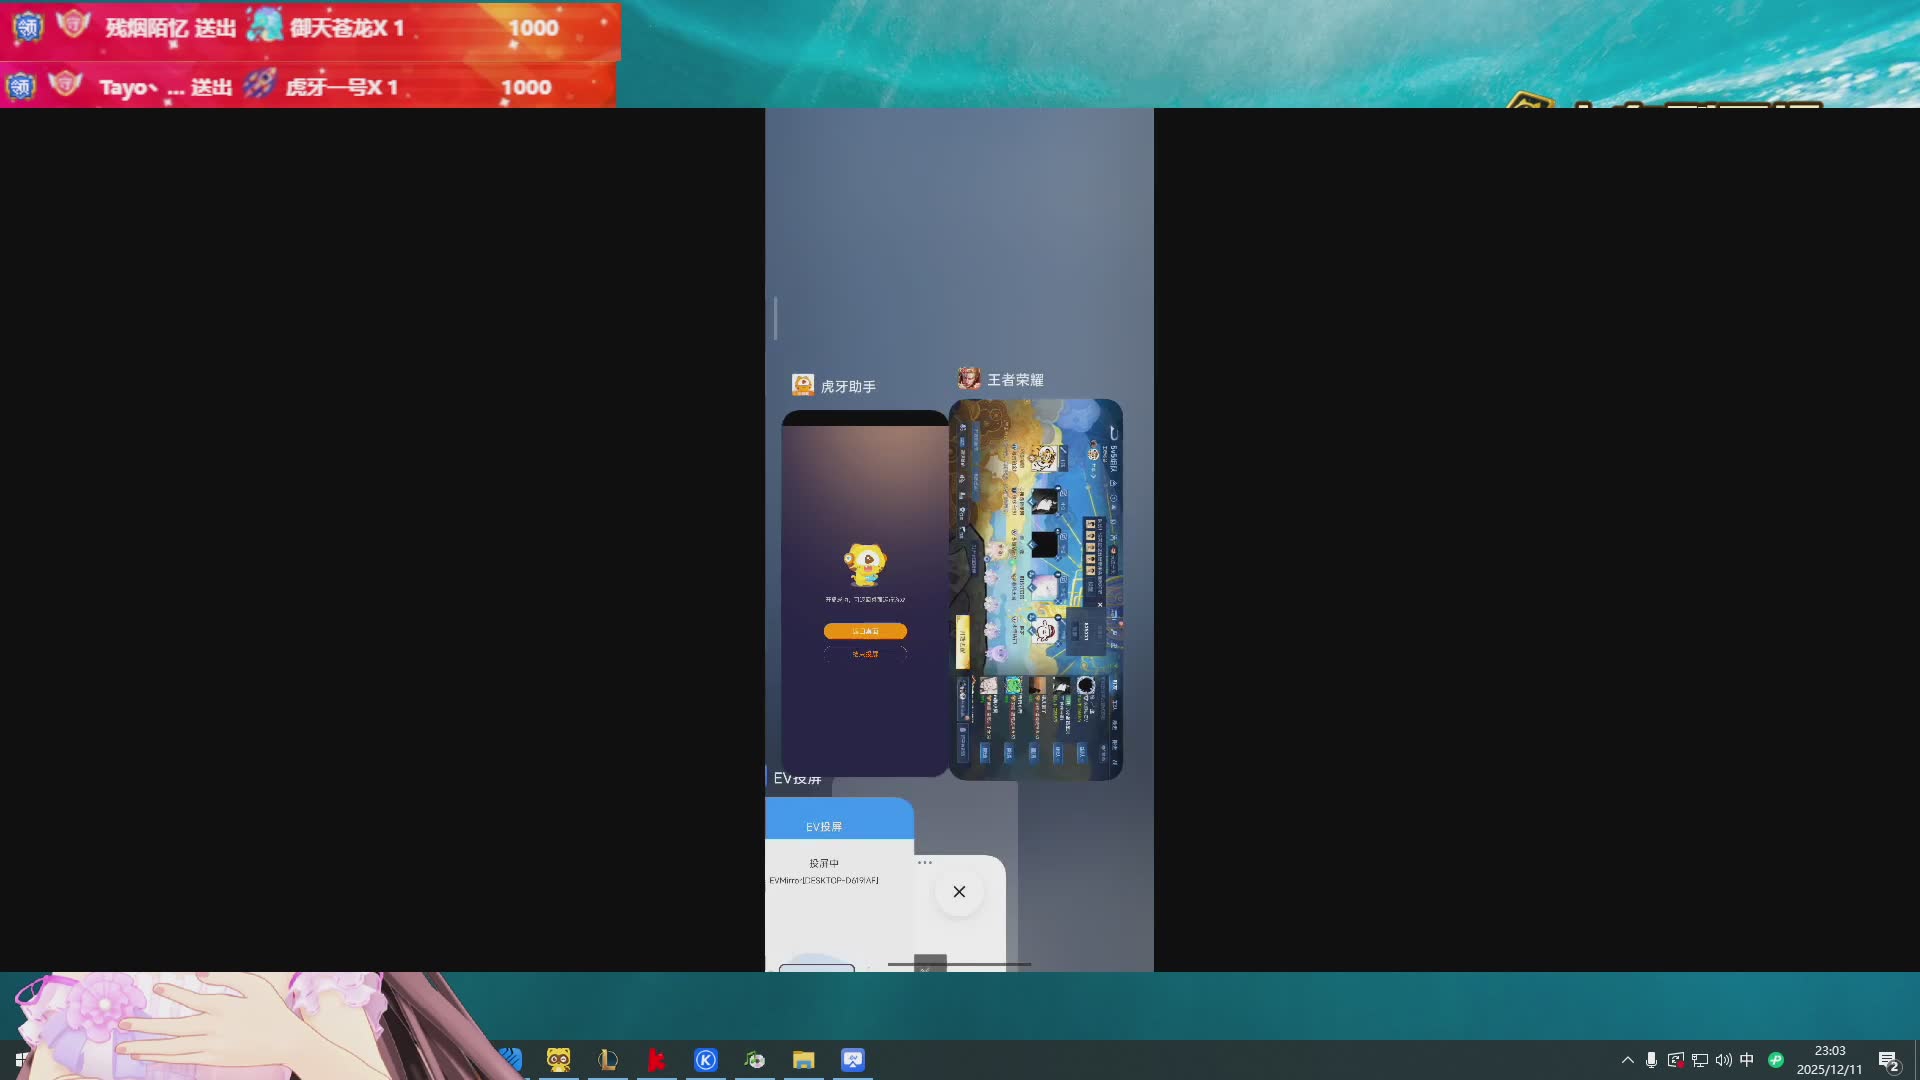Switch the 中 input method indicator
The width and height of the screenshot is (1920, 1080).
1747,1060
